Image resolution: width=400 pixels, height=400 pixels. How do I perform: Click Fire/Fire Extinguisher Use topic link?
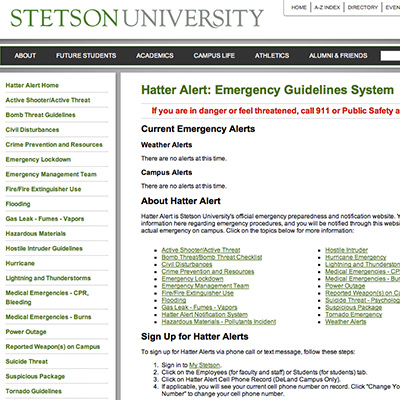pyautogui.click(x=197, y=293)
